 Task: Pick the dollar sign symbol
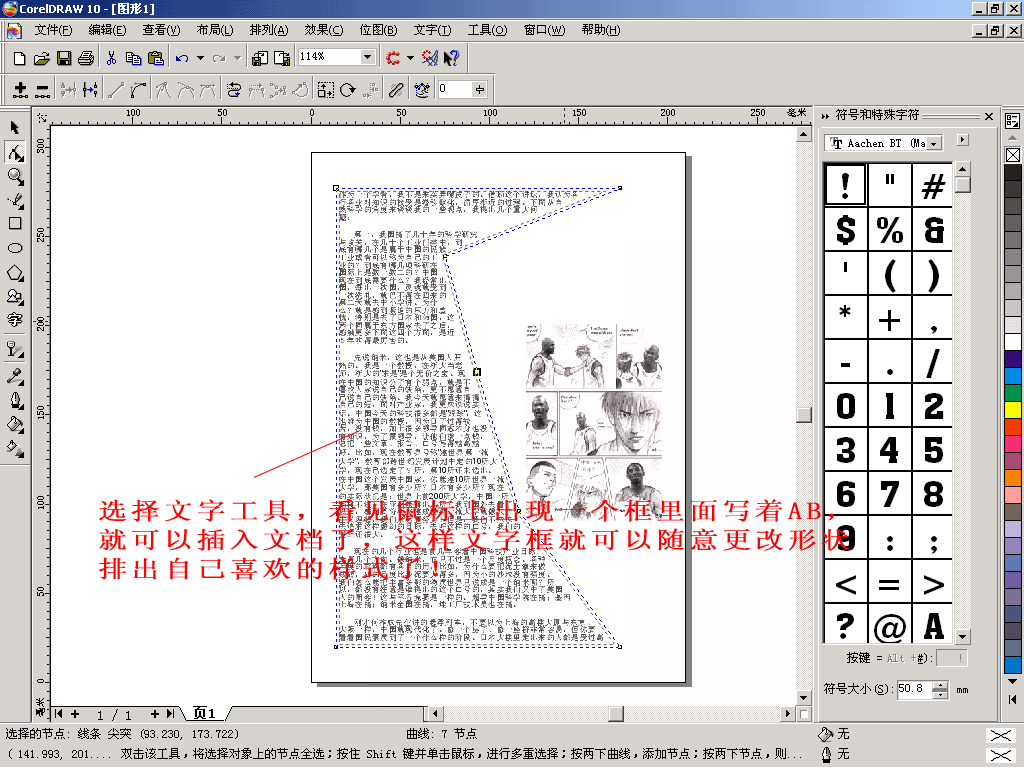pos(846,230)
